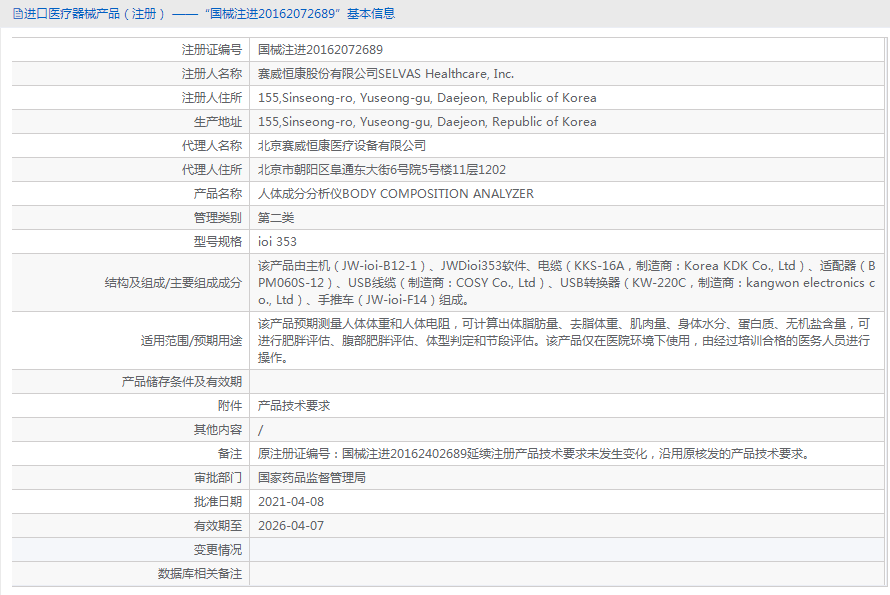Select registration number 国械注进20162072689 value
Image resolution: width=890 pixels, height=595 pixels.
coord(320,50)
